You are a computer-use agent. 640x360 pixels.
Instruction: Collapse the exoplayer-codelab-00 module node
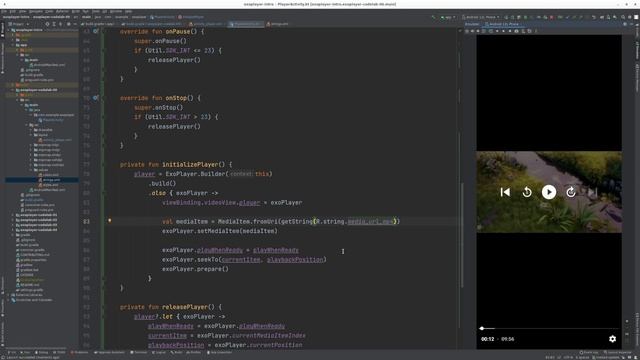coord(13,90)
